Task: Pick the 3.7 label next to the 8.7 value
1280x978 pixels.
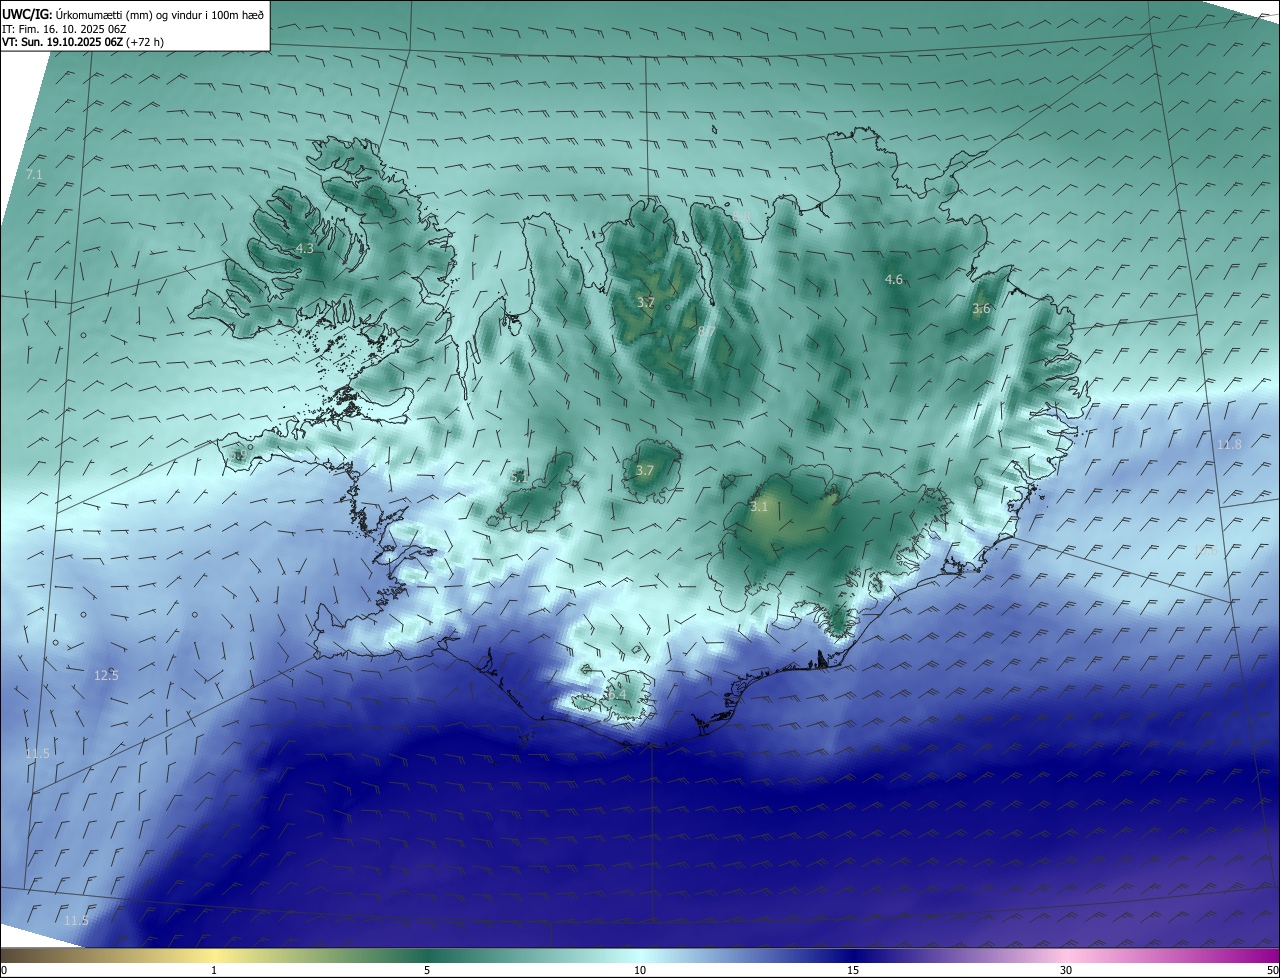Action: (x=646, y=303)
